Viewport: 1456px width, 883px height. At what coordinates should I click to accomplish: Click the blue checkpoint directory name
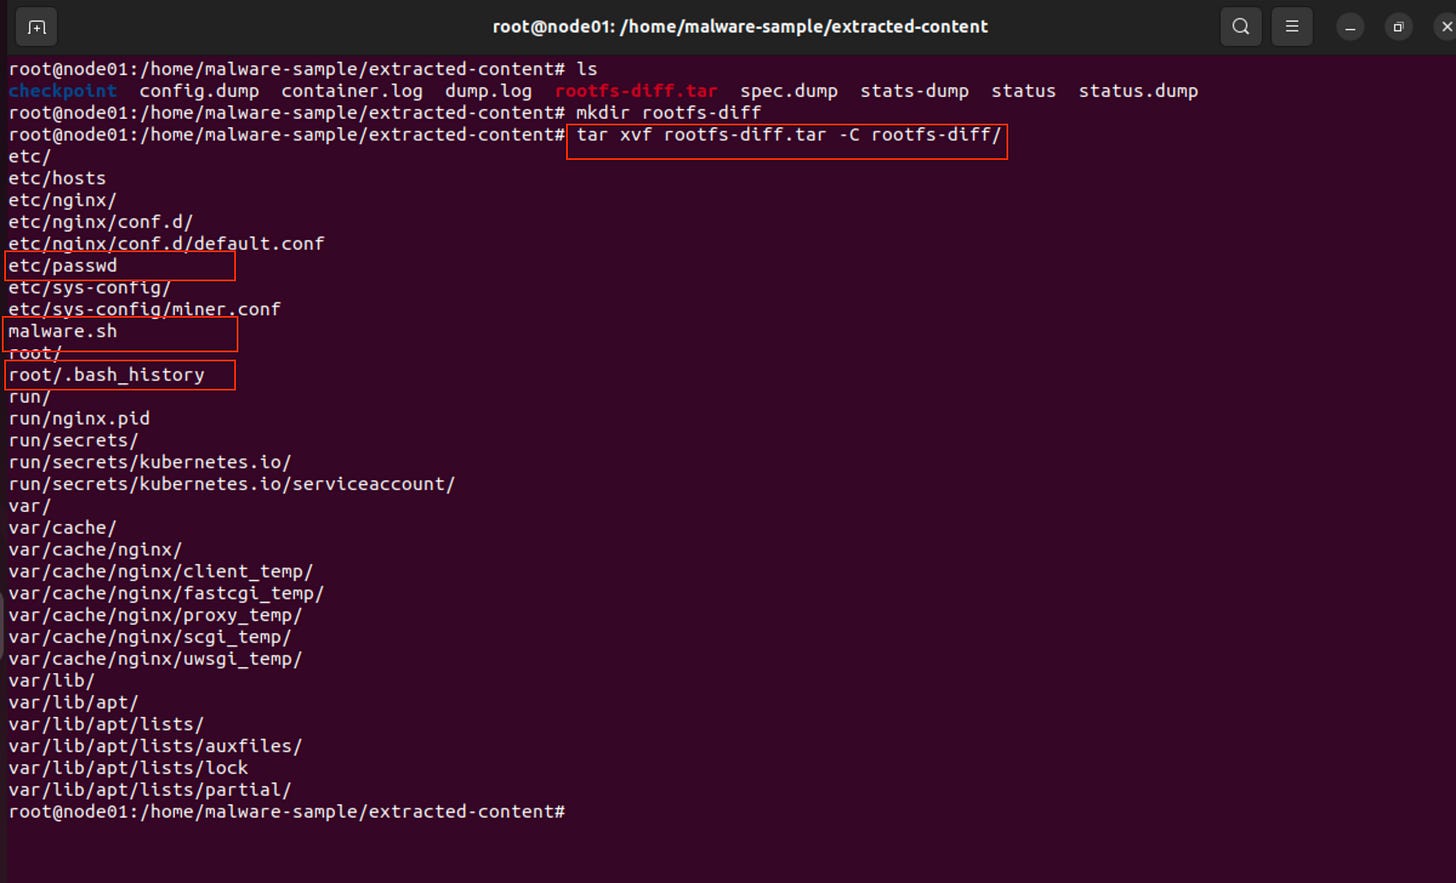62,91
